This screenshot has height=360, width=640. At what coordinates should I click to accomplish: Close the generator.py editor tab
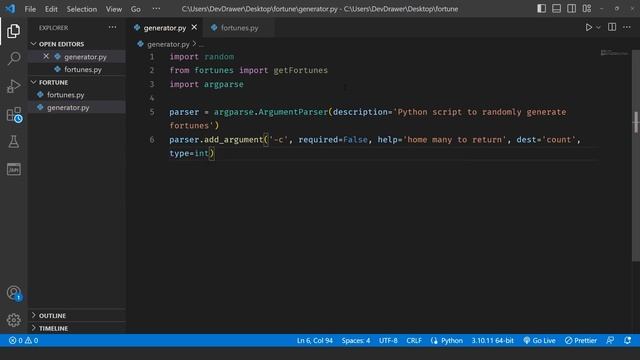[194, 27]
